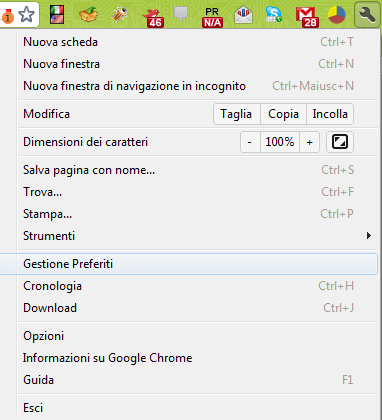Click the pie chart extension icon
The width and height of the screenshot is (382, 420).
336,15
